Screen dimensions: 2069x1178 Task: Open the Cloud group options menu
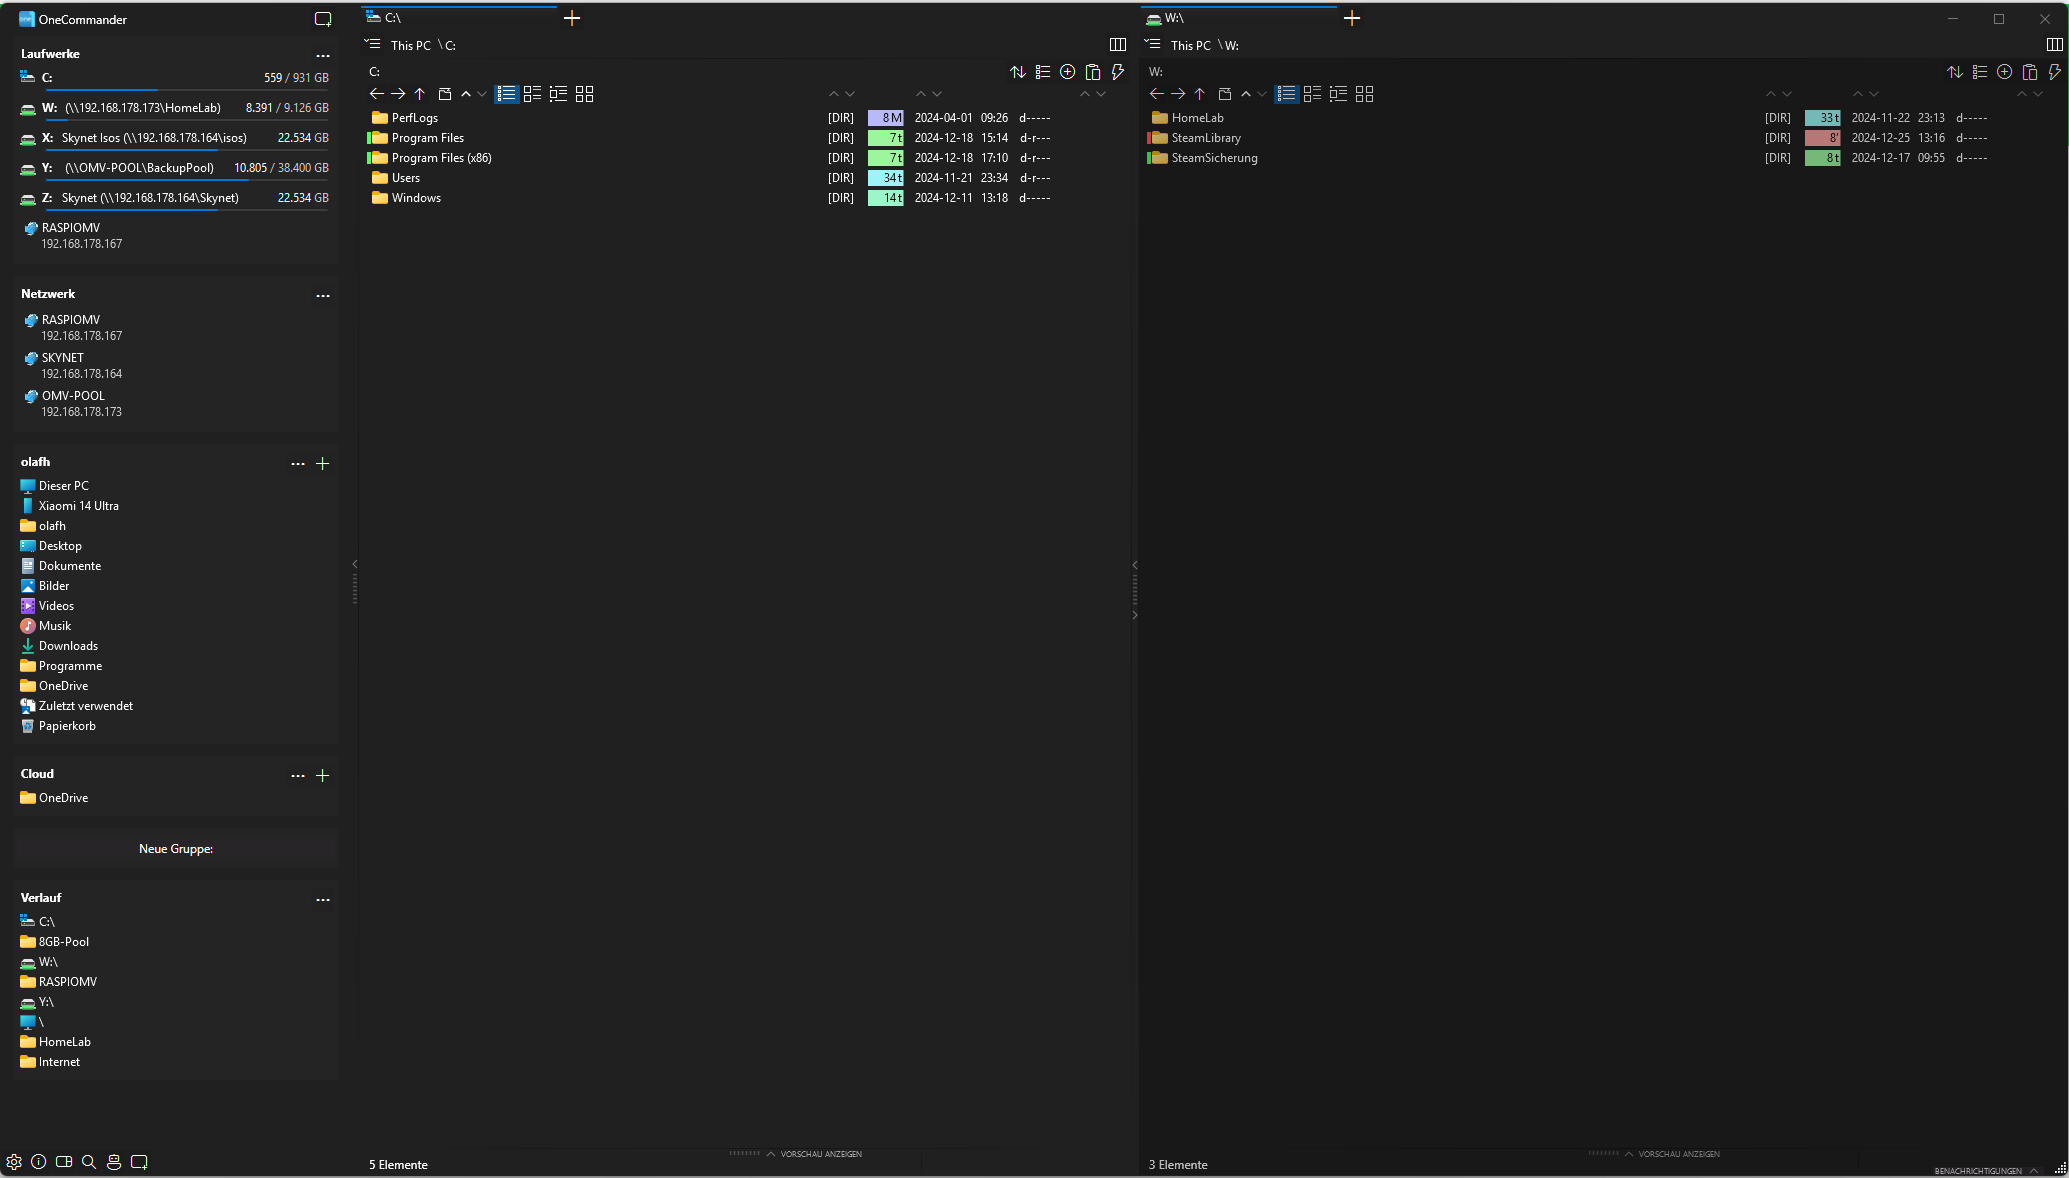(298, 776)
